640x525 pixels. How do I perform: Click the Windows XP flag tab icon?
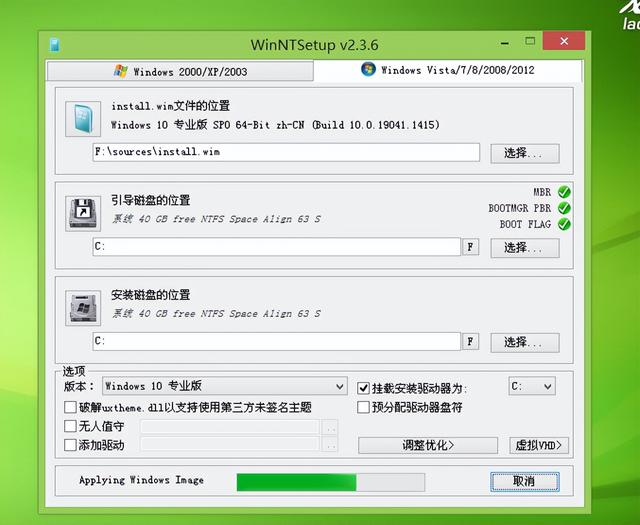tap(120, 71)
